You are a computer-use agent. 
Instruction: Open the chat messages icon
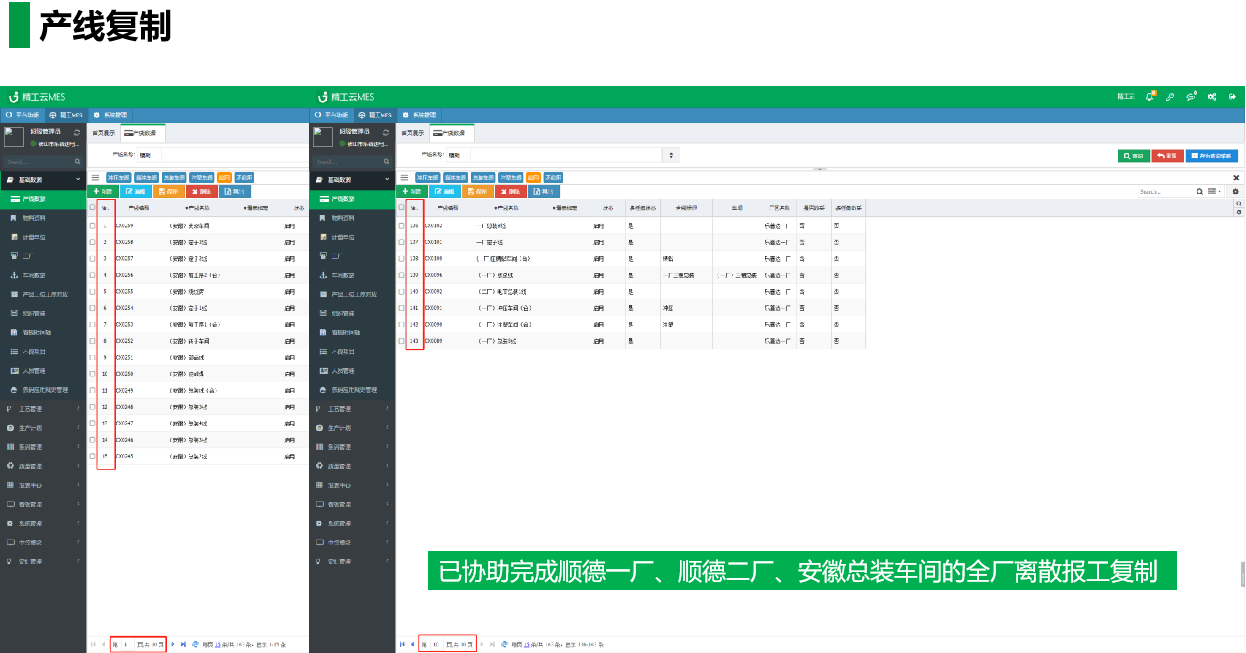click(x=1191, y=97)
